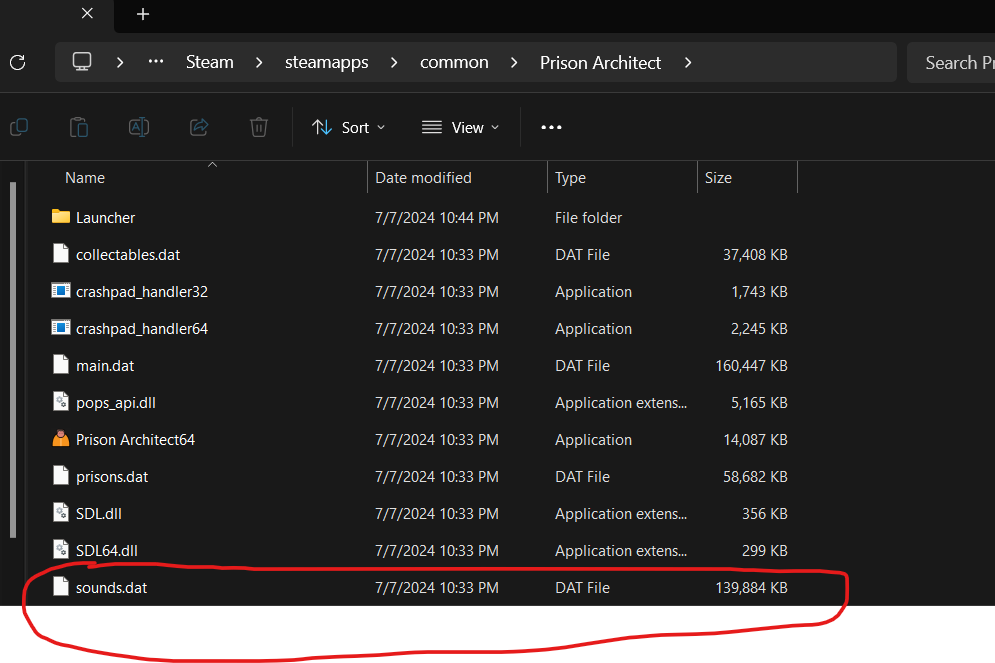Viewport: 995px width, 663px height.
Task: Click the 7/7/2024 10:44 PM date
Action: point(437,218)
